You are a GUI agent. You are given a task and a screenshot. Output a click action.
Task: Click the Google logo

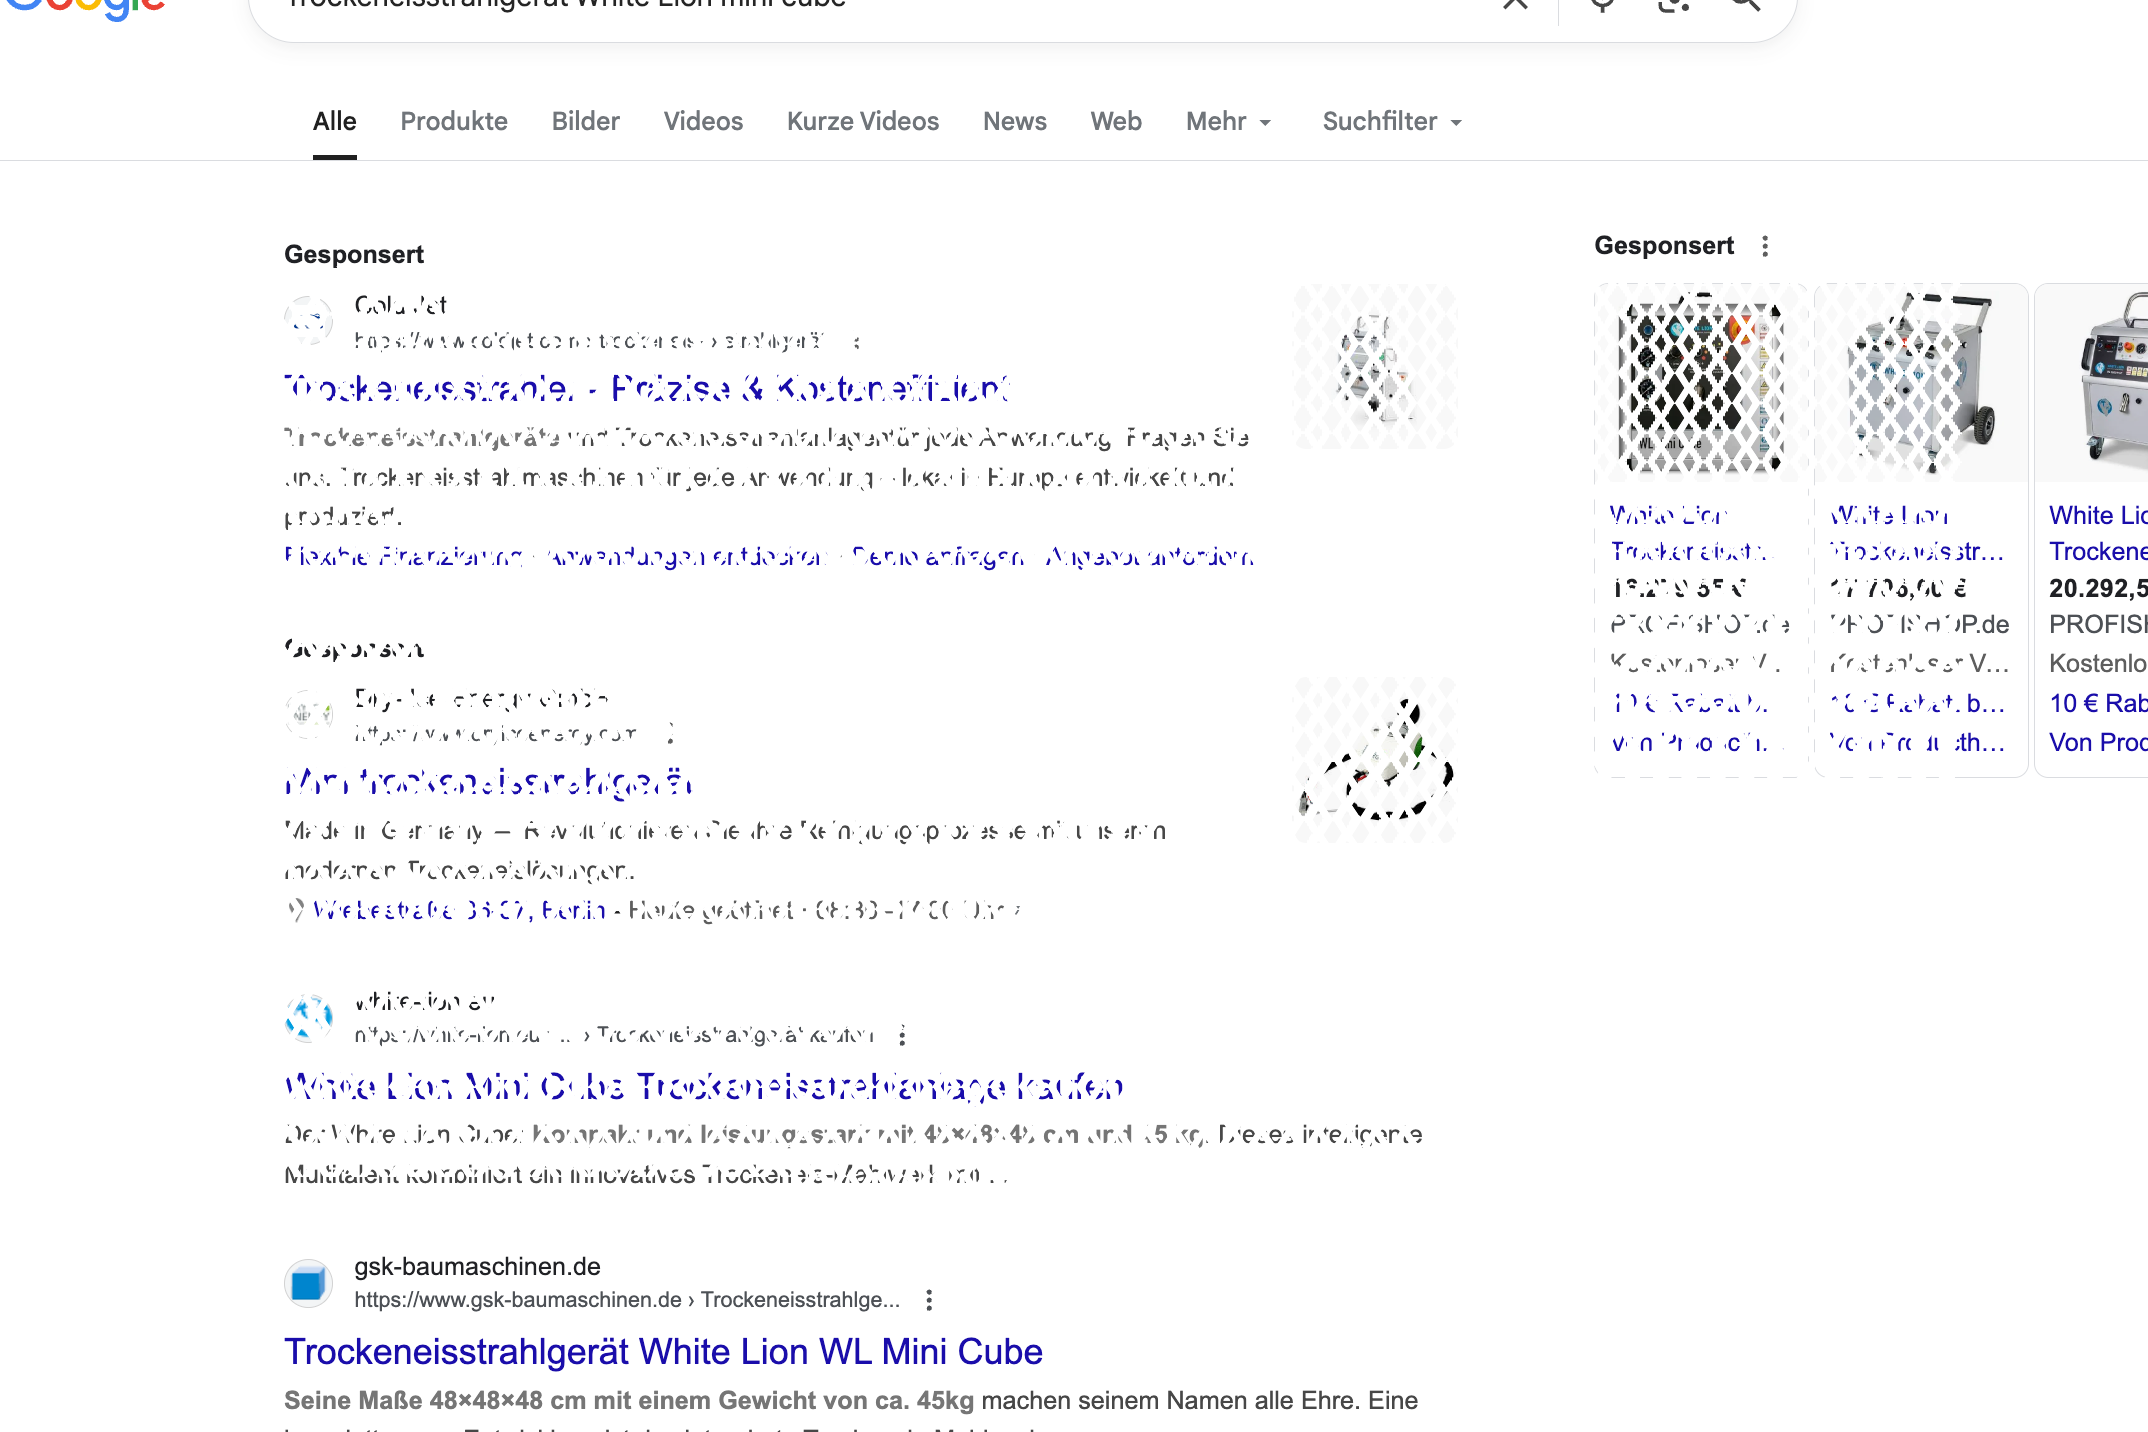click(x=85, y=6)
